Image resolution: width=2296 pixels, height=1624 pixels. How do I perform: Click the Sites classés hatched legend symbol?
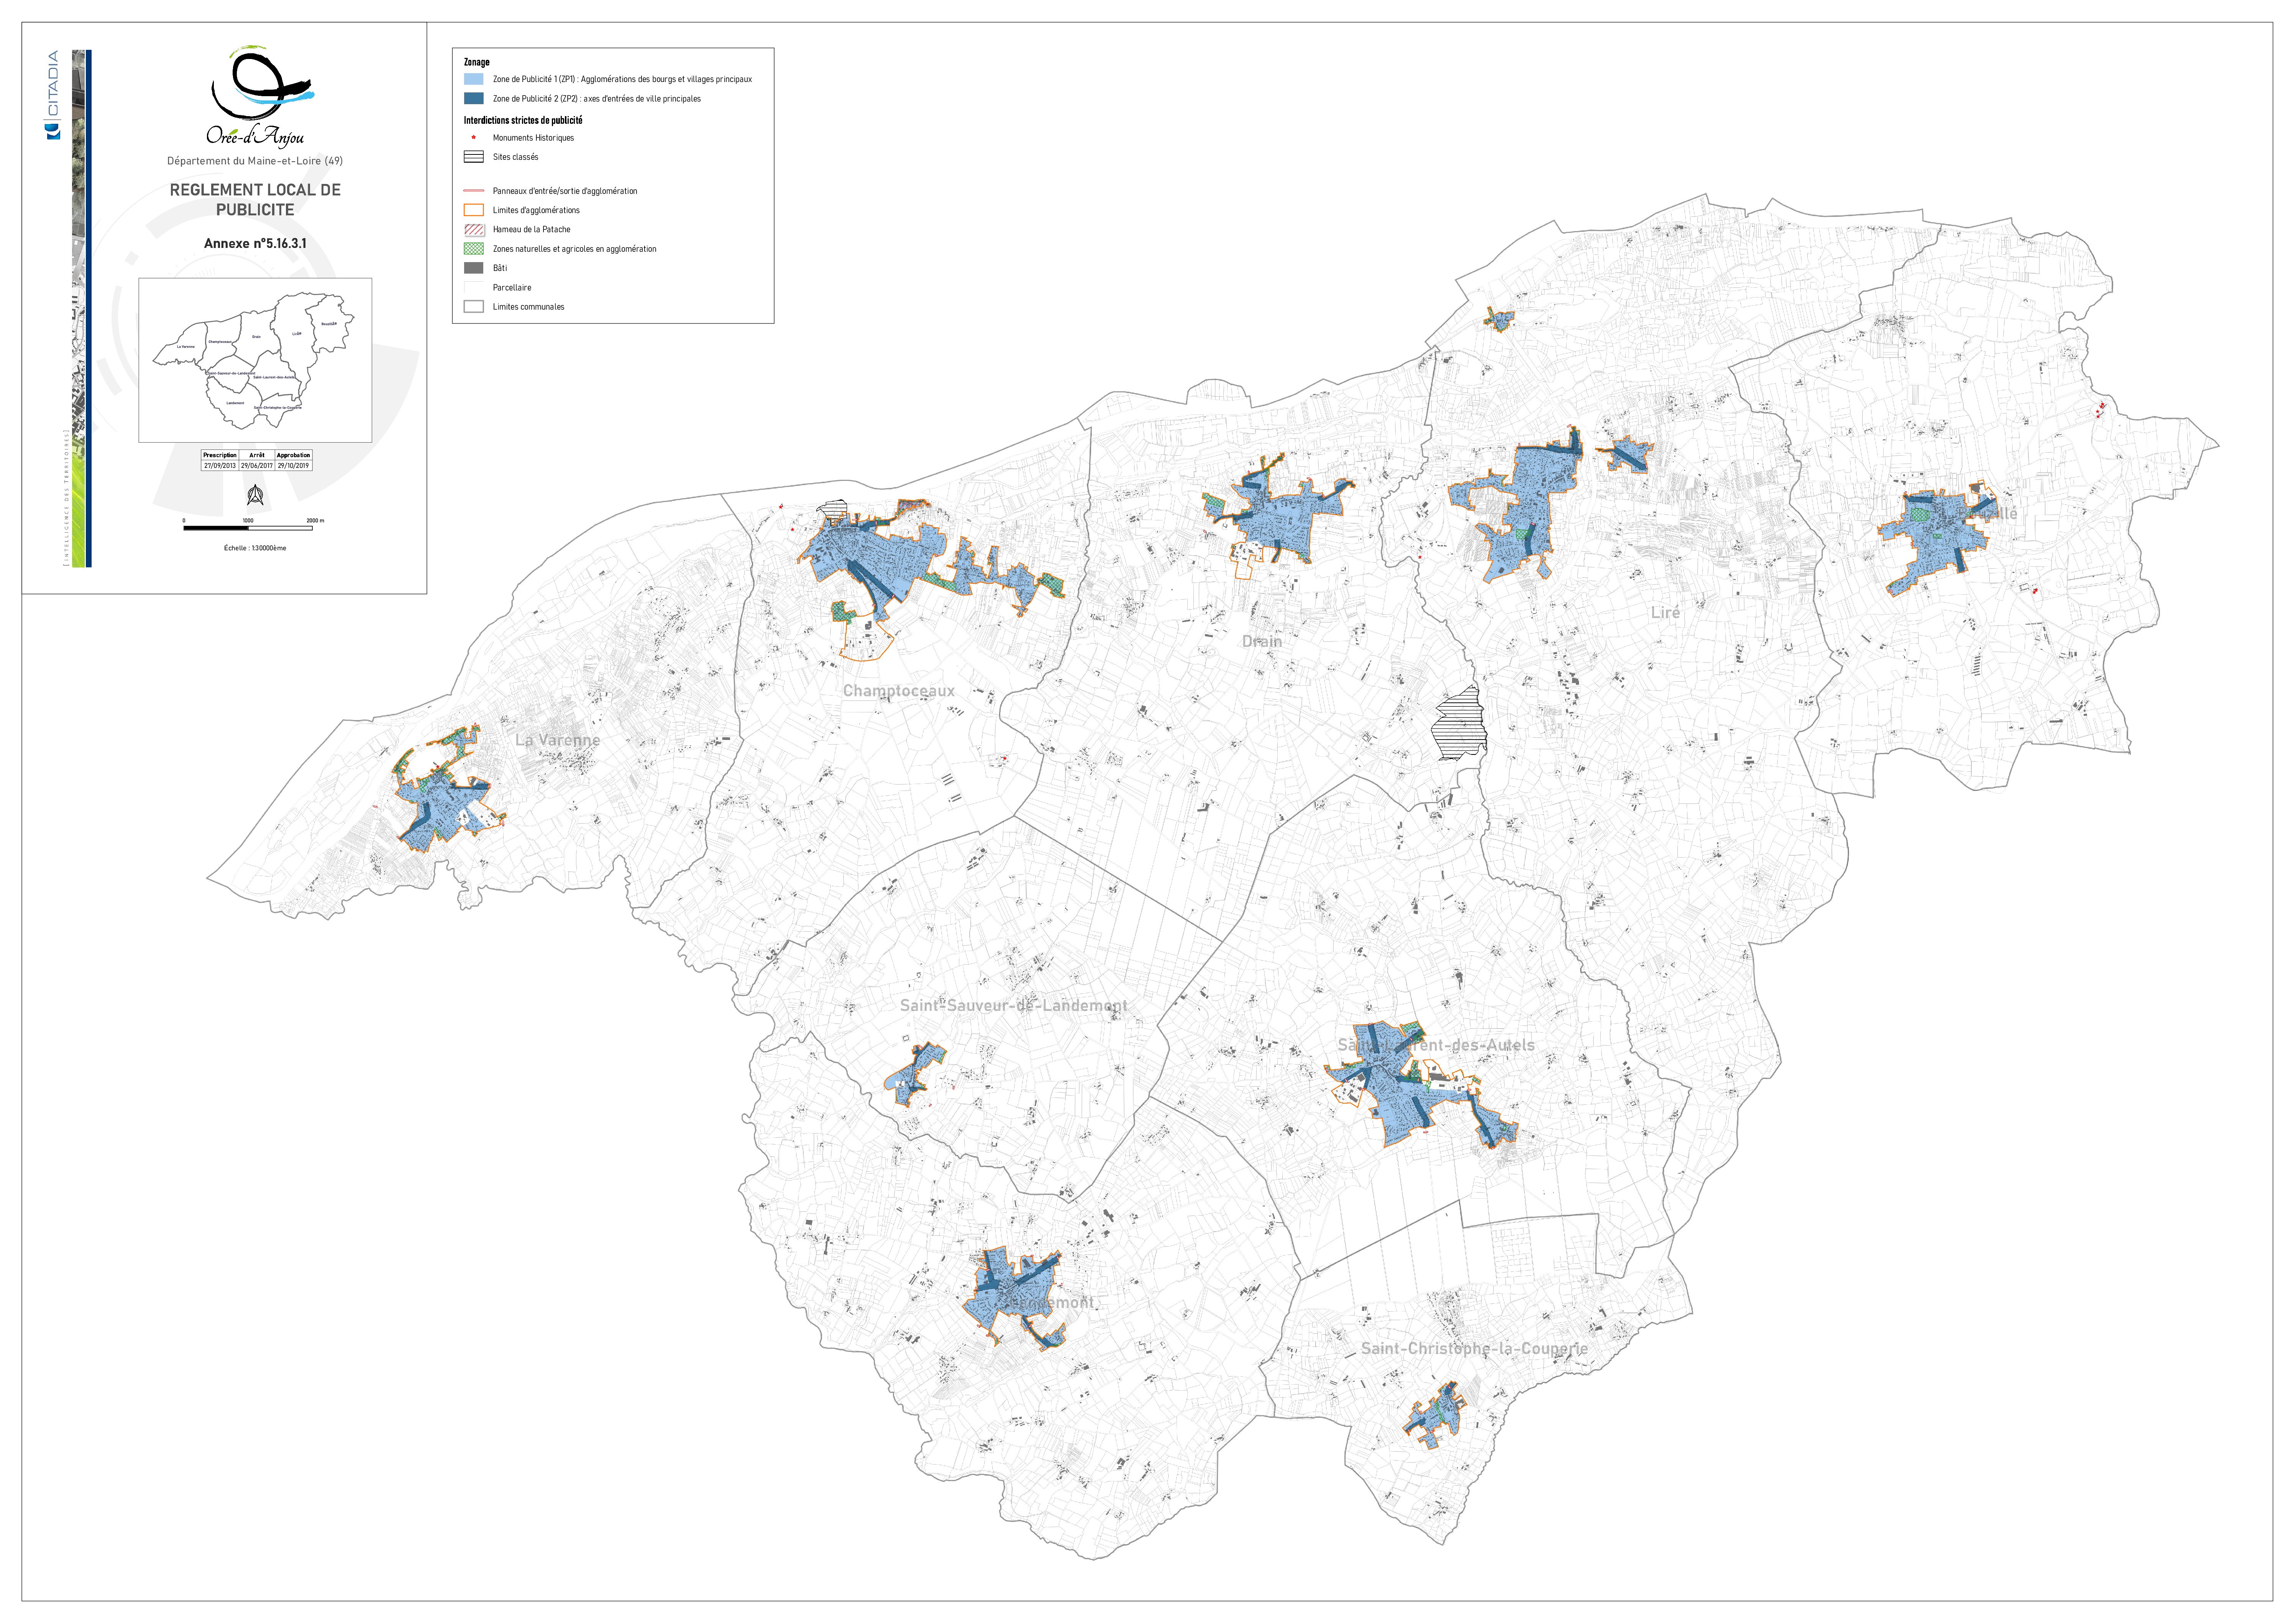[x=474, y=157]
